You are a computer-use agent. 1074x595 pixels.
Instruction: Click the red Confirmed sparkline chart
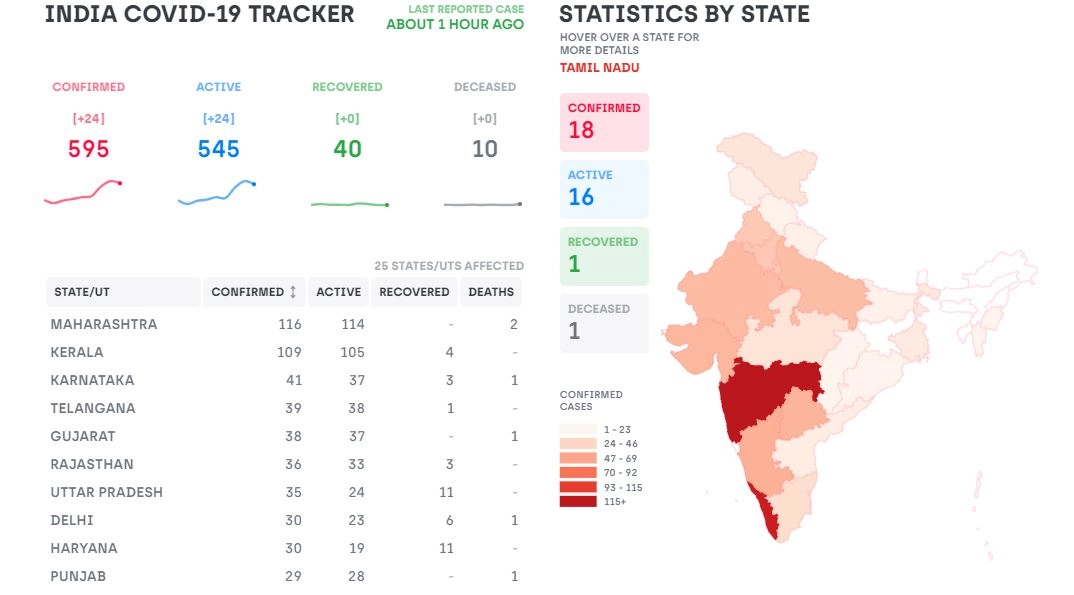[x=83, y=191]
